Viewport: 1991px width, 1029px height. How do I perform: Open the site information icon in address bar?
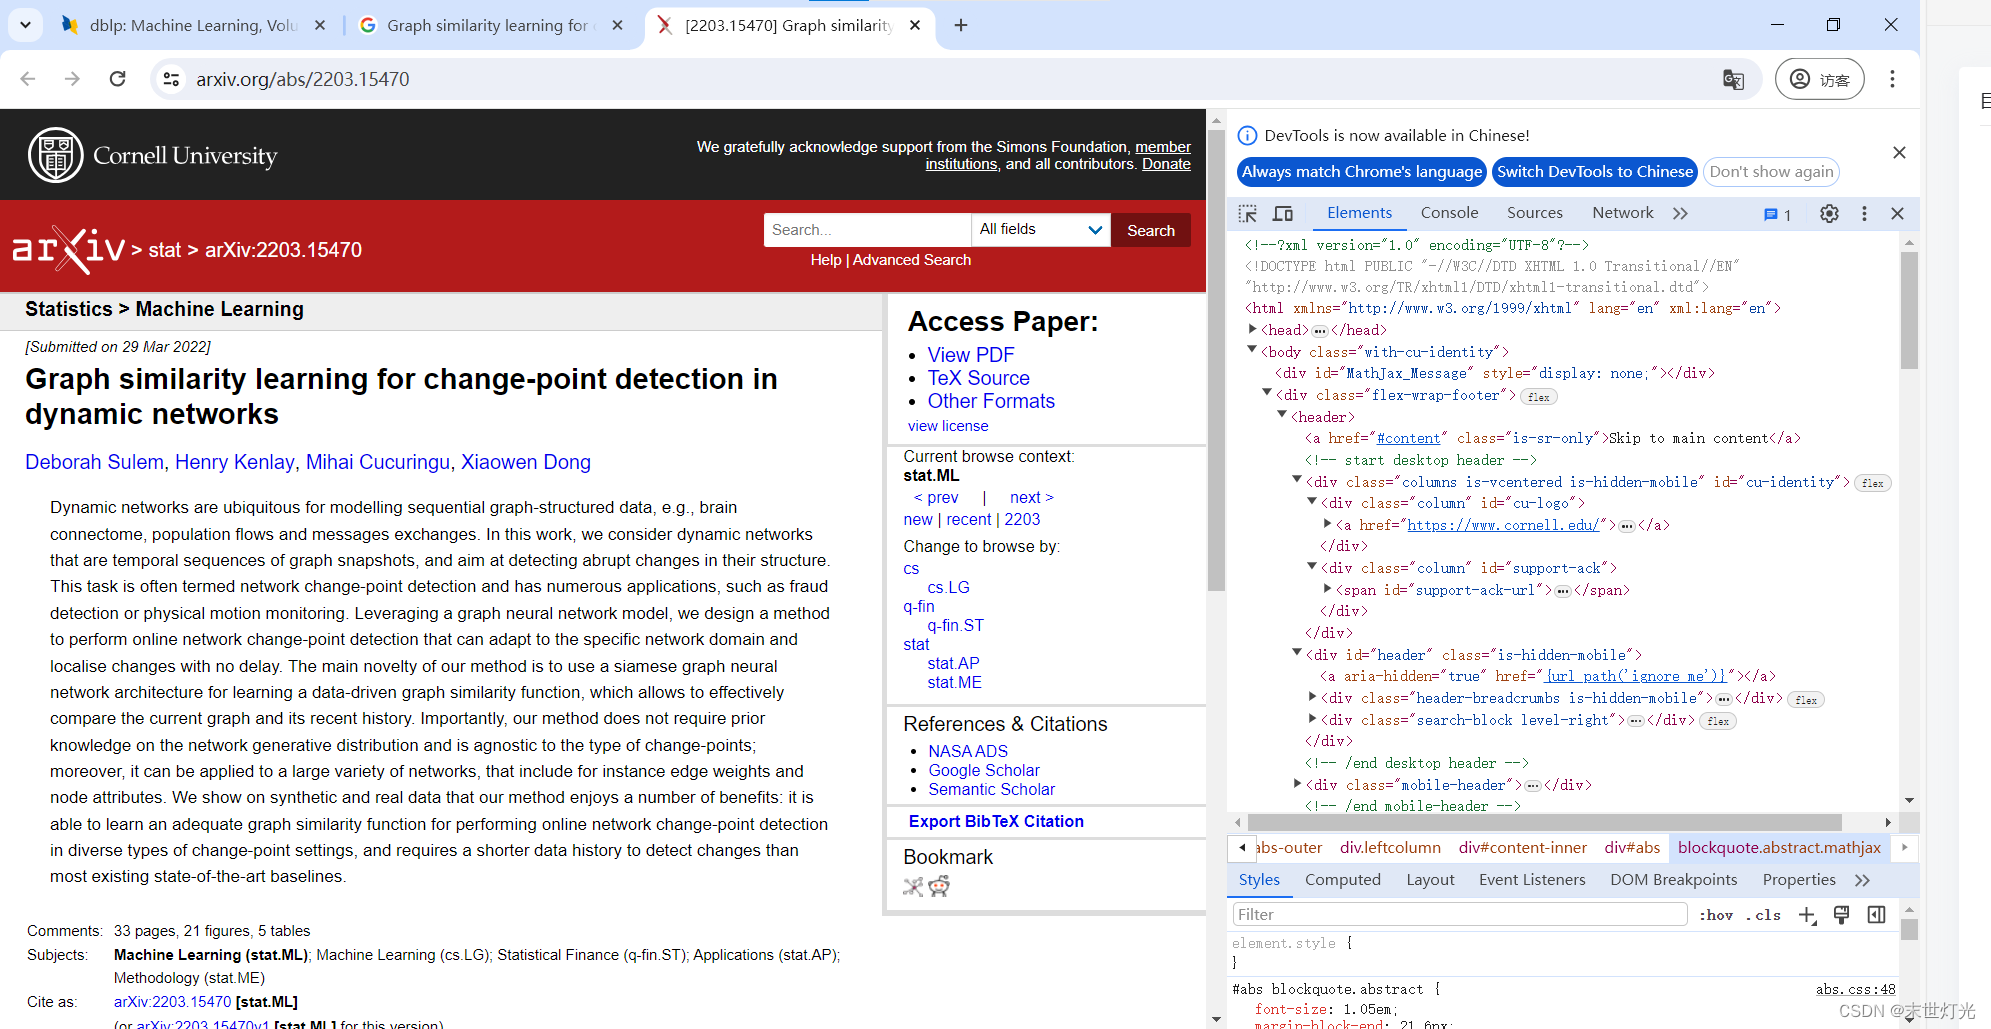pos(171,79)
